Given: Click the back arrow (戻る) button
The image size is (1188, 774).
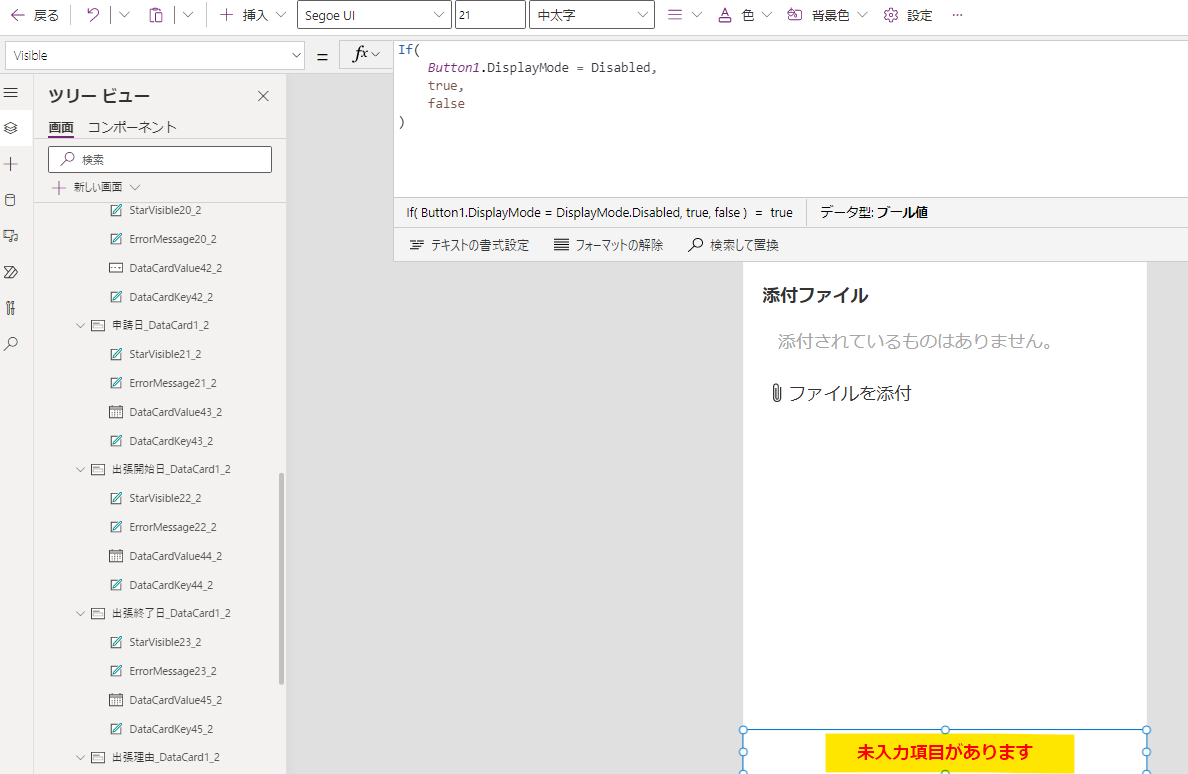Looking at the screenshot, I should [34, 15].
